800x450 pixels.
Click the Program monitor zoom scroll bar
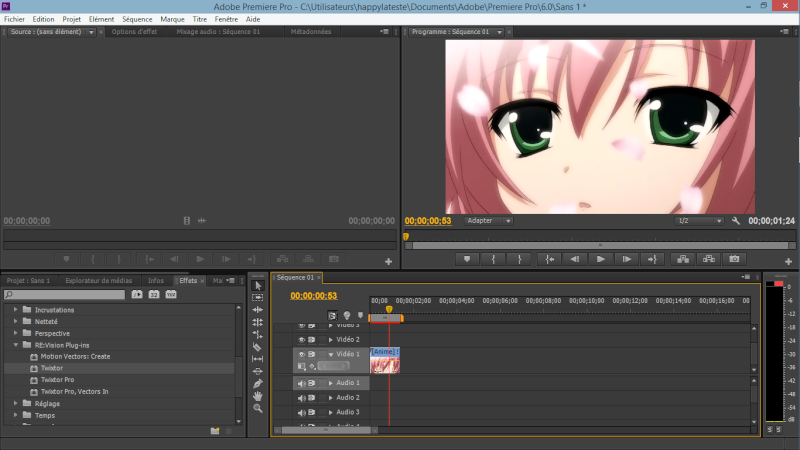[600, 245]
